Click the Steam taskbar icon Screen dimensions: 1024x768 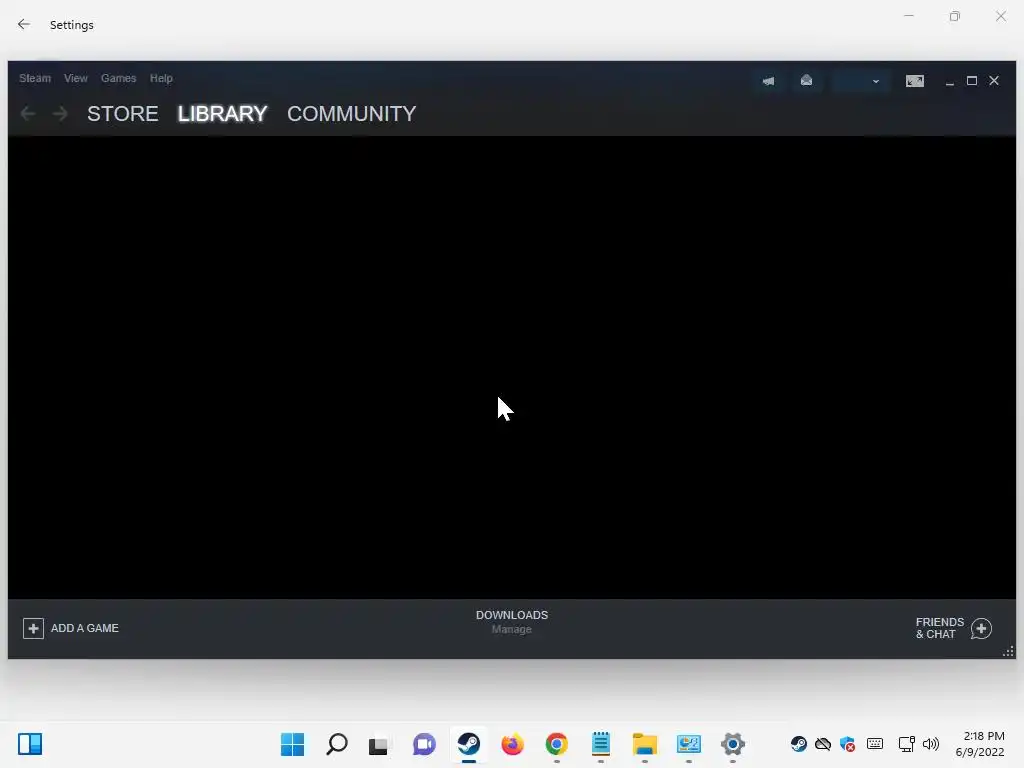[x=469, y=744]
